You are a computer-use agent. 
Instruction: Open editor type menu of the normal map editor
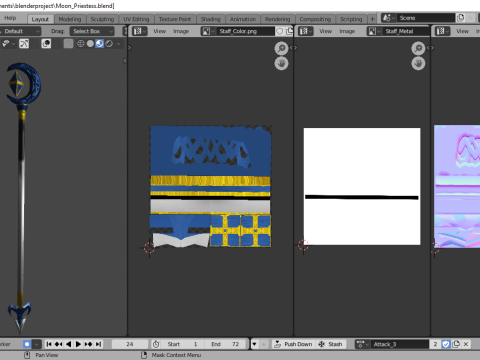(443, 31)
